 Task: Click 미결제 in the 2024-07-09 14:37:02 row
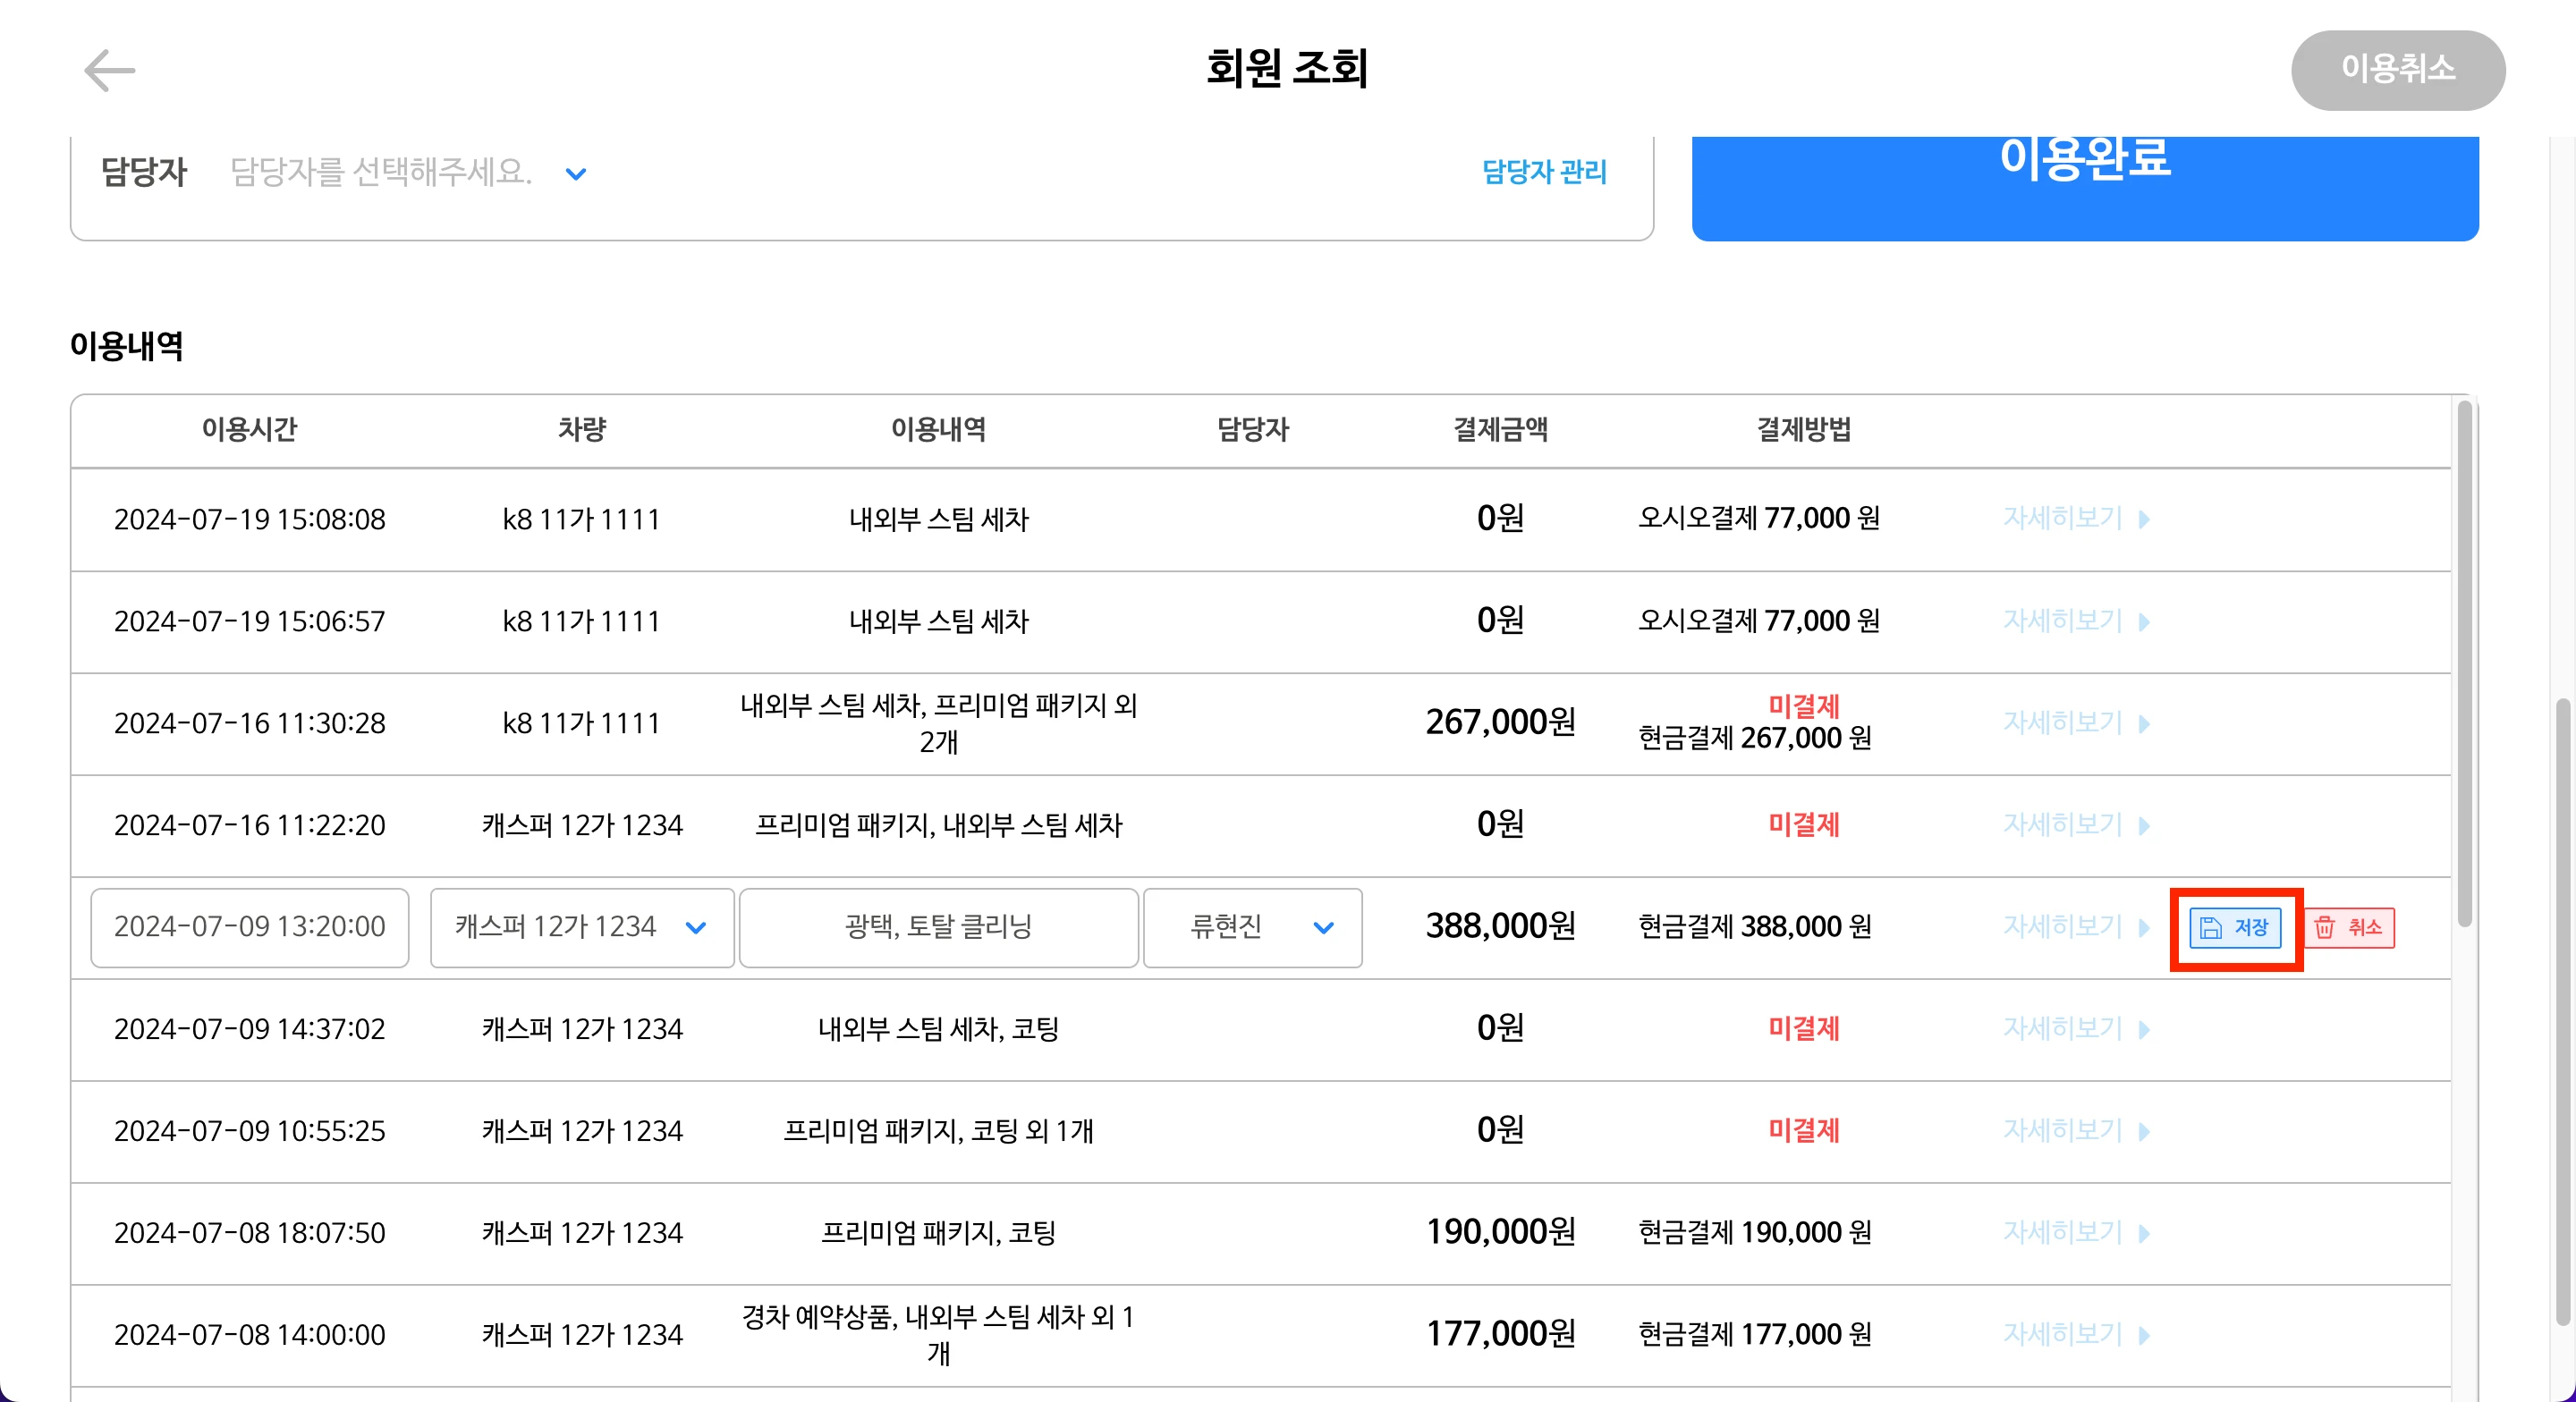pyautogui.click(x=1804, y=1029)
